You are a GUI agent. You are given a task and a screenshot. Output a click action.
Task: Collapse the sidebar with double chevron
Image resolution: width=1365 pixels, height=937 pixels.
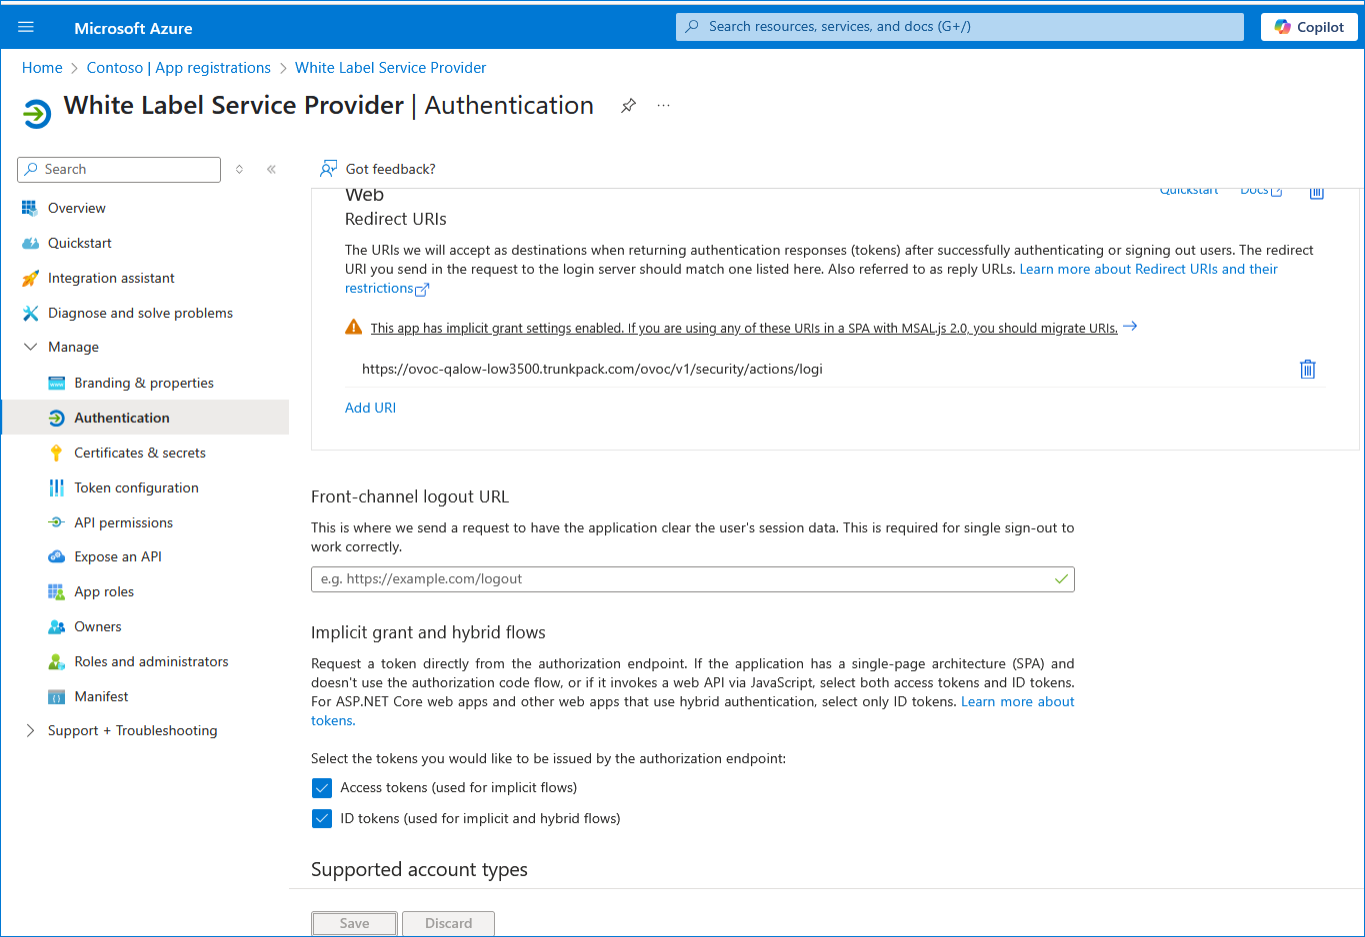click(x=271, y=170)
